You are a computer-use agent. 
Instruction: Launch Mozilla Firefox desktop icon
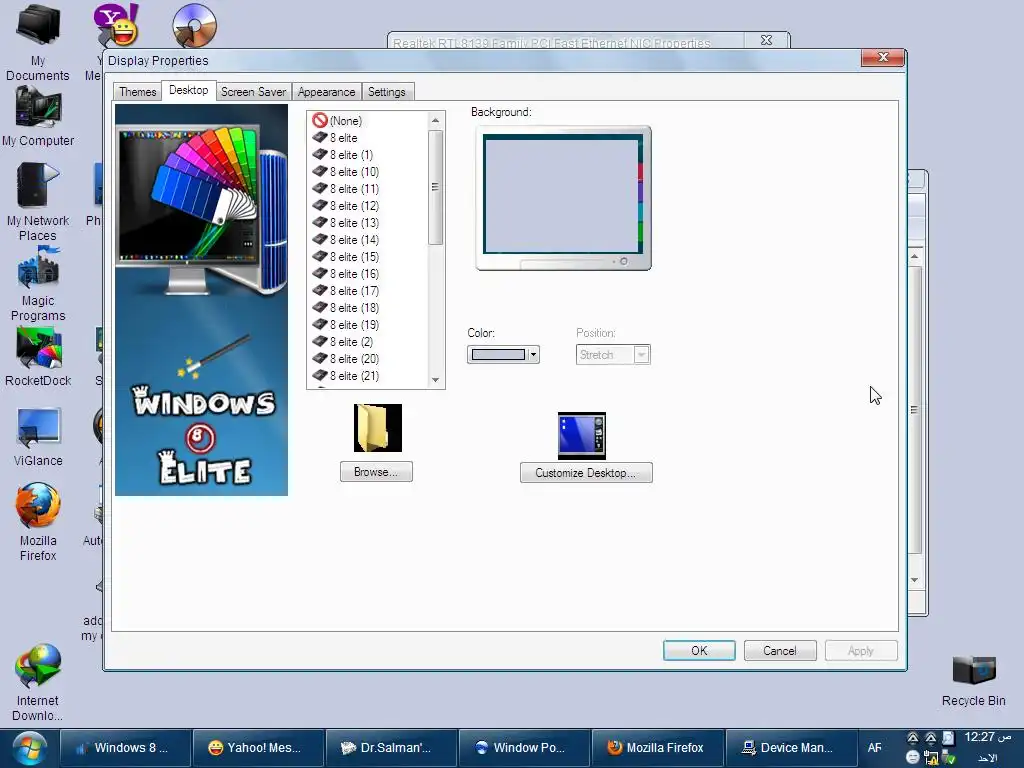(x=38, y=522)
